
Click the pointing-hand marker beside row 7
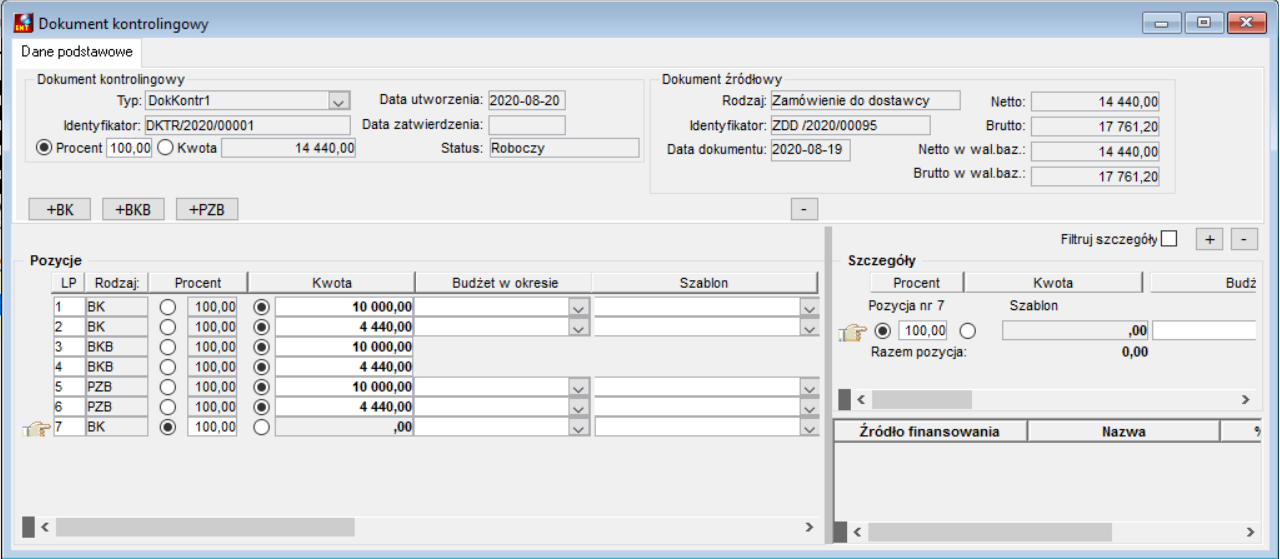click(36, 429)
